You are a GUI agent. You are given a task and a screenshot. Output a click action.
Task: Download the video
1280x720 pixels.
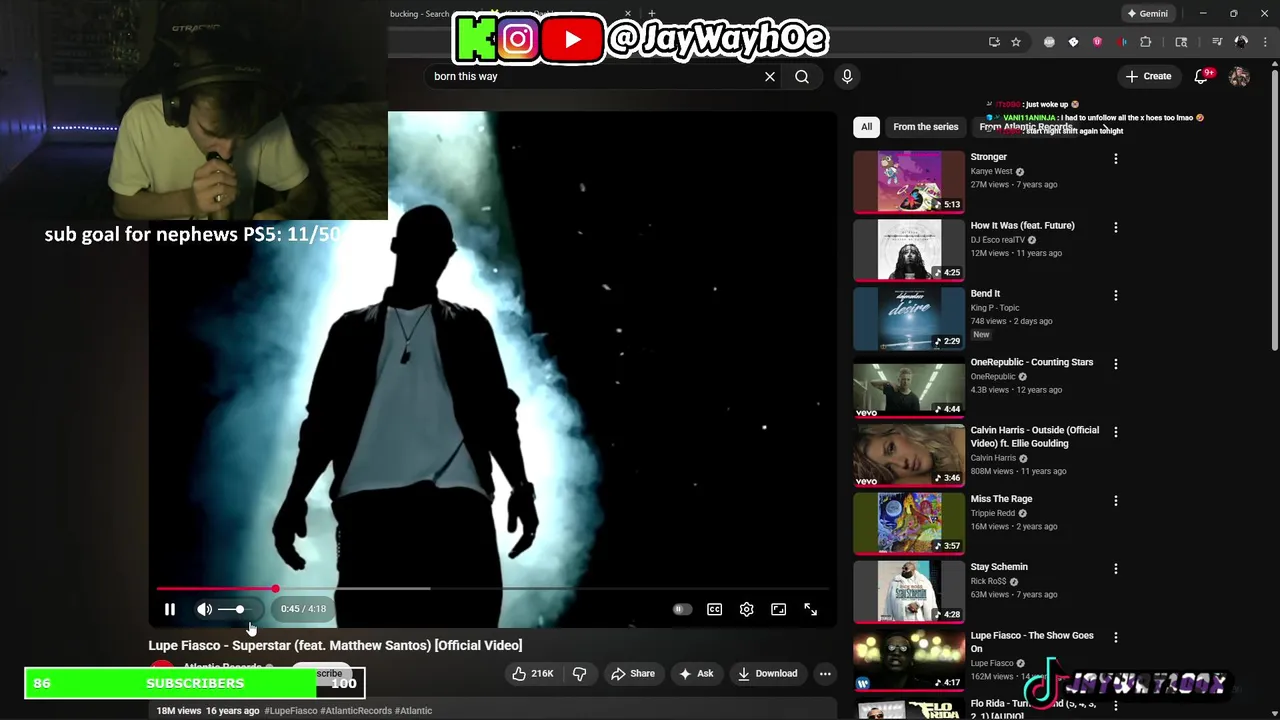(x=767, y=674)
